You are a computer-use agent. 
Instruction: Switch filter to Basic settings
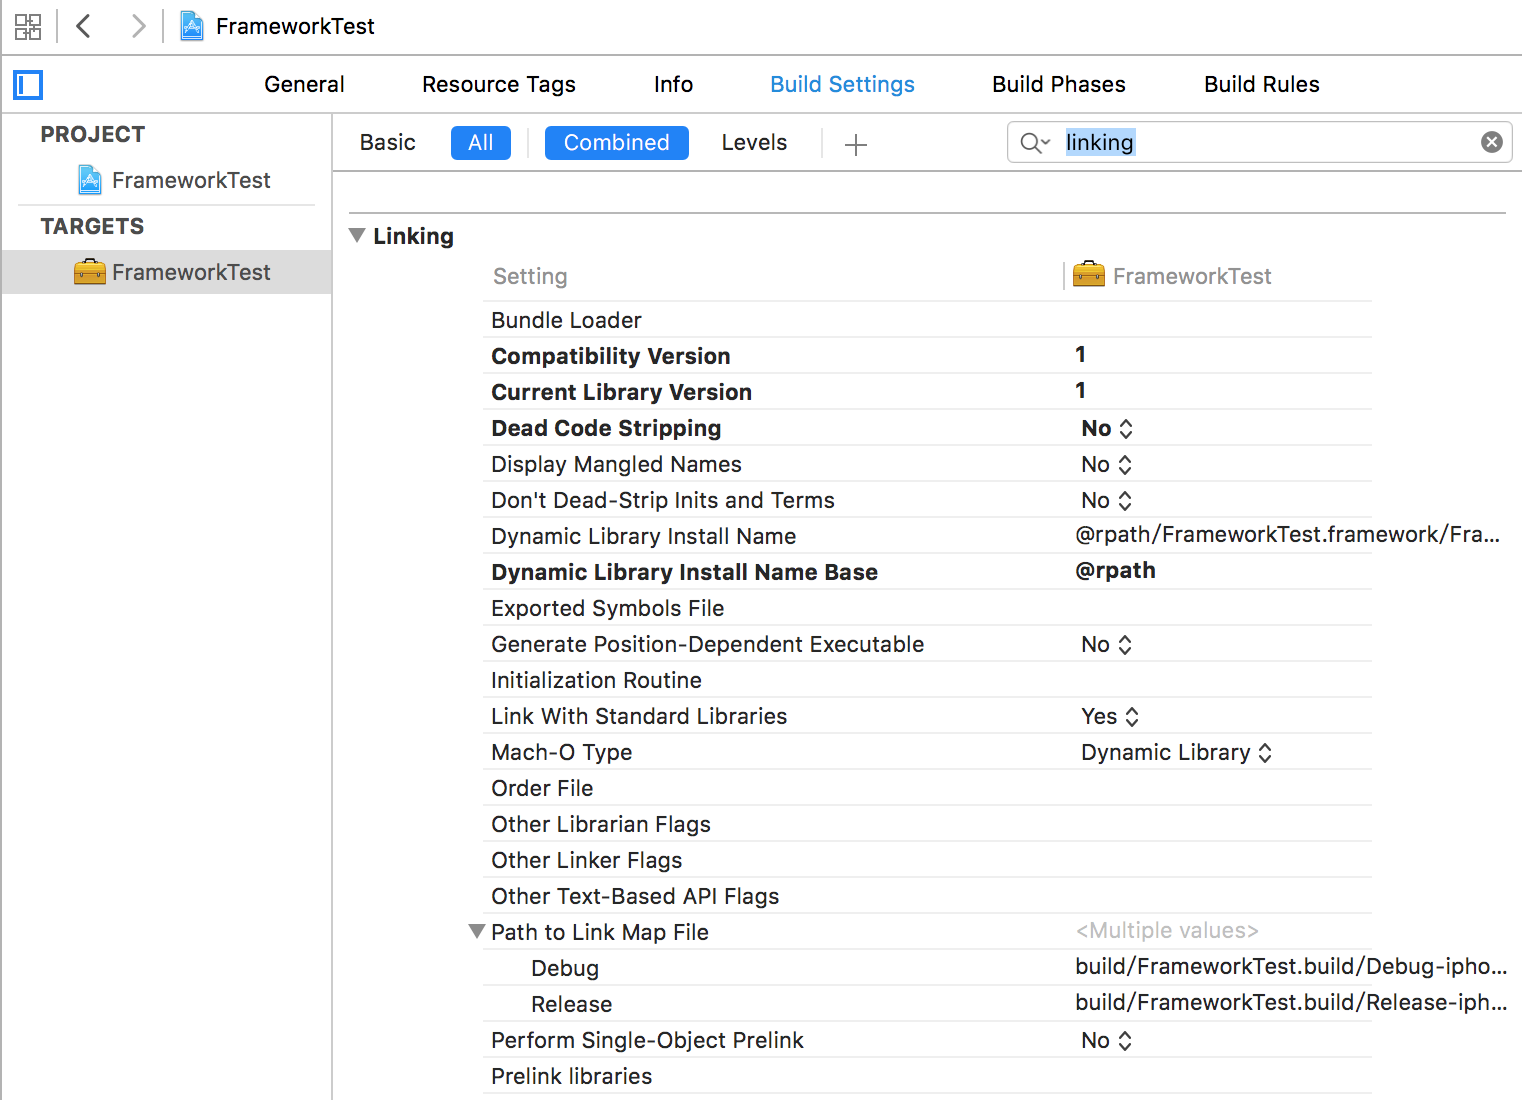coord(387,143)
